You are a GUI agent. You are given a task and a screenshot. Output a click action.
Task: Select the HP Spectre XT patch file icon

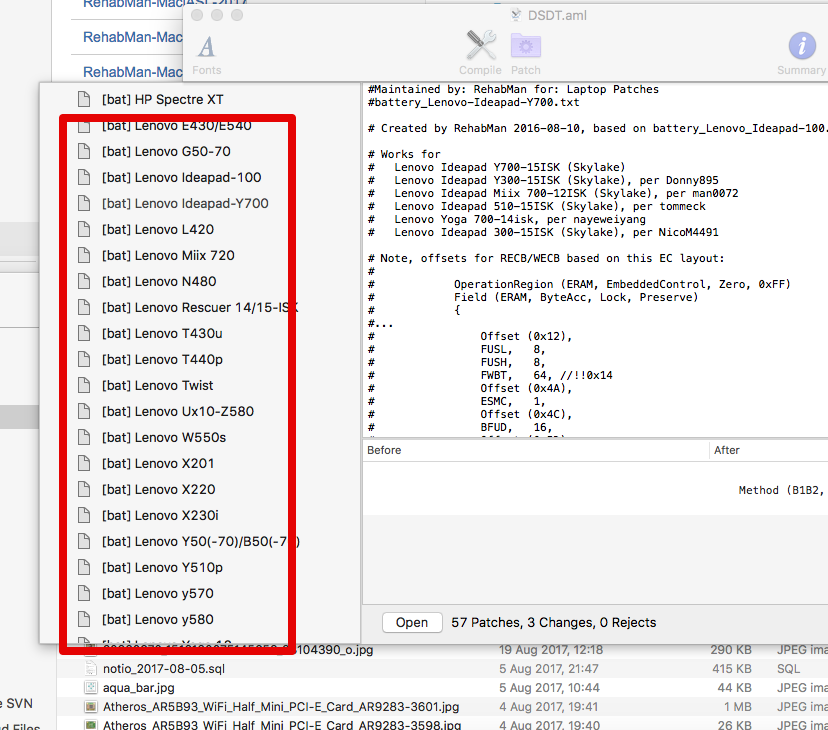[x=83, y=99]
